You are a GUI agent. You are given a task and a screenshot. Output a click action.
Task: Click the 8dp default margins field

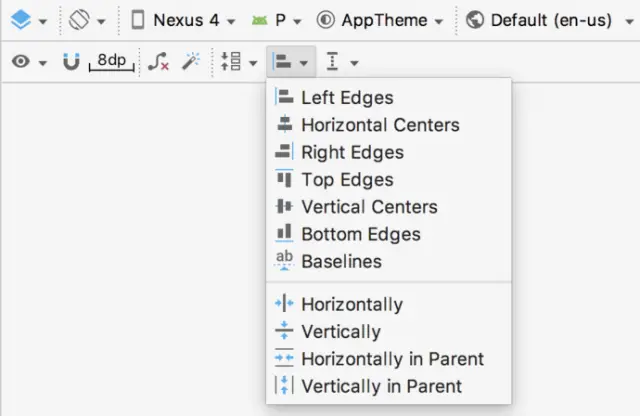[x=111, y=62]
